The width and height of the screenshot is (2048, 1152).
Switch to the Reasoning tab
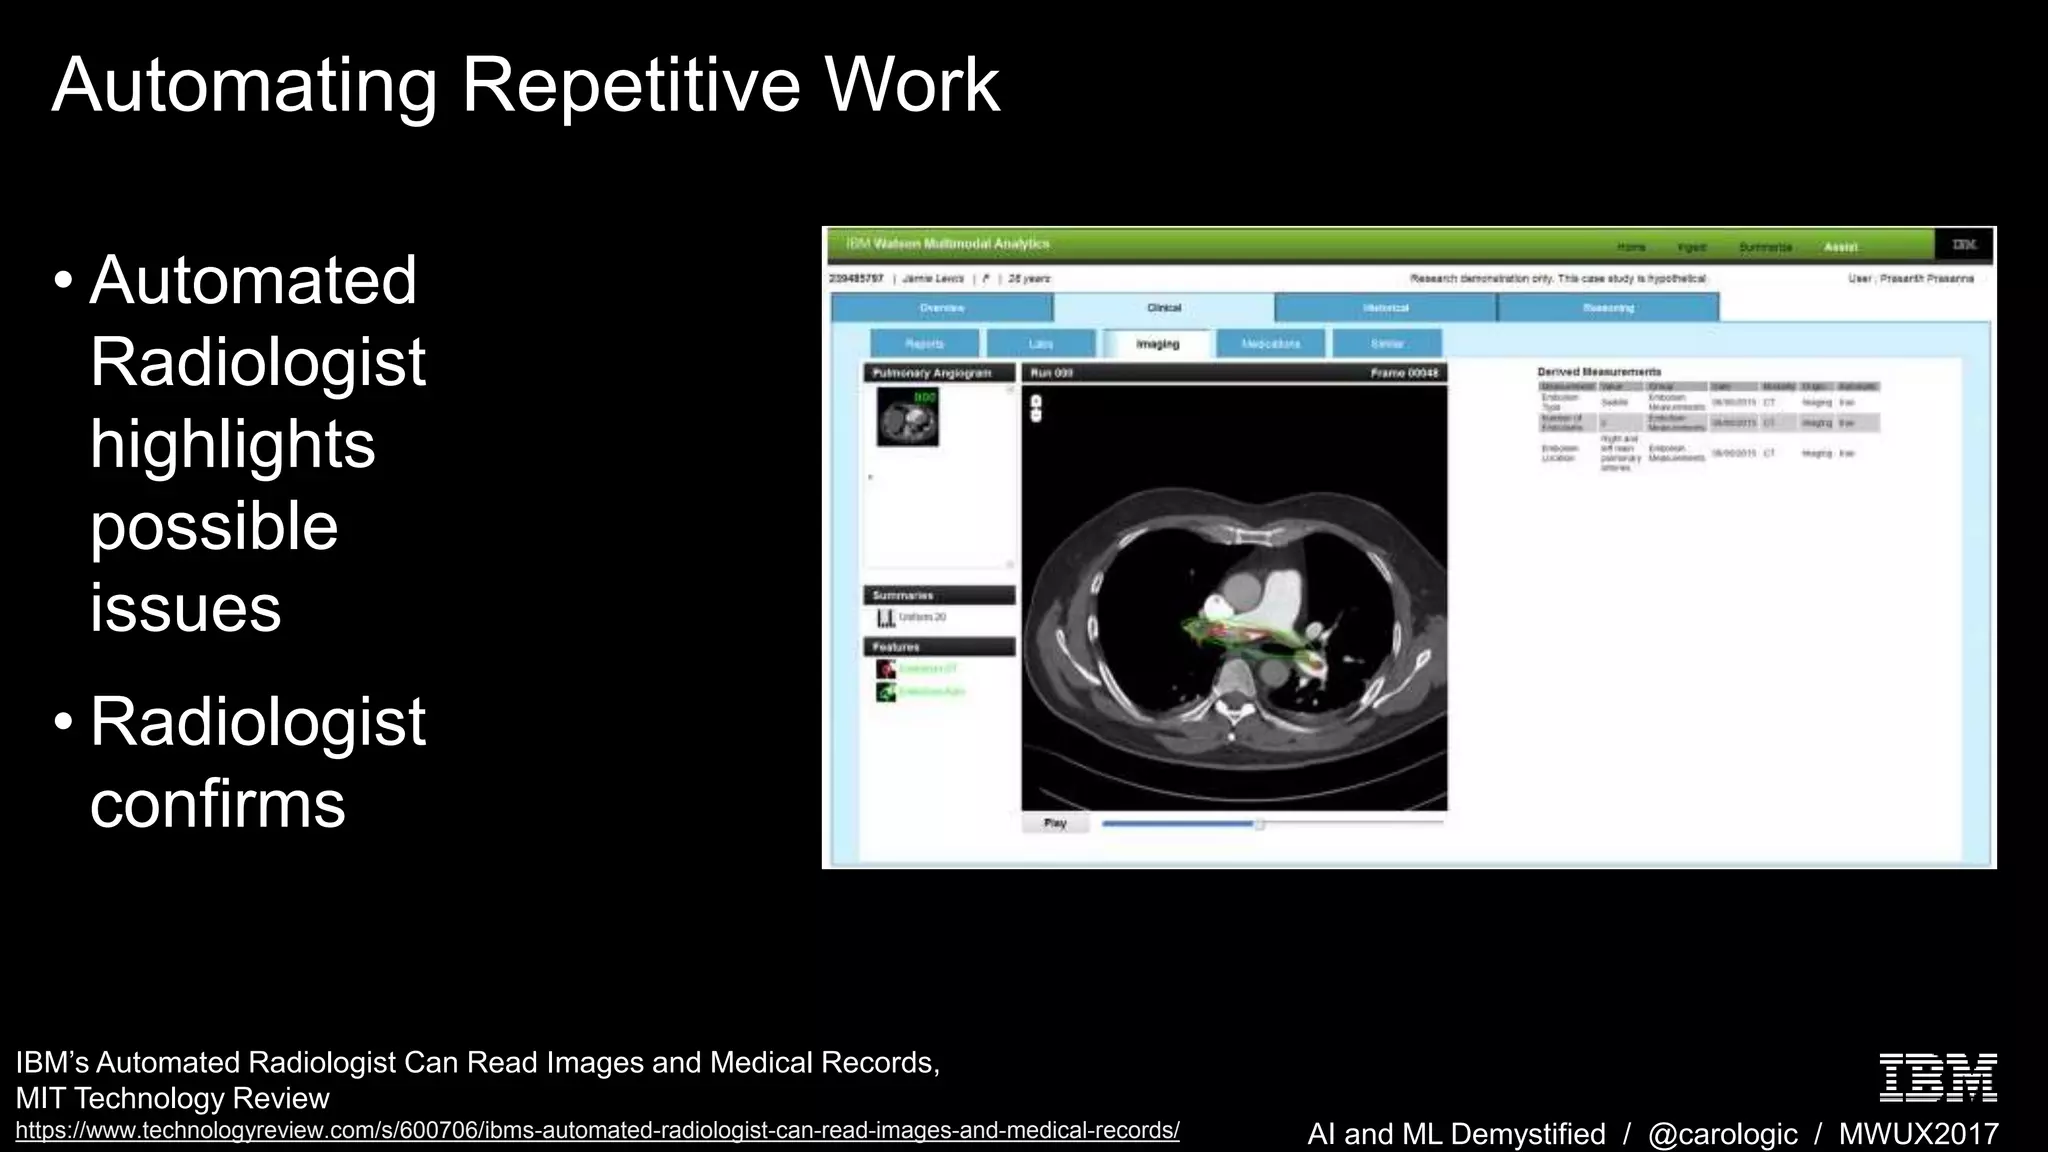pyautogui.click(x=1608, y=308)
